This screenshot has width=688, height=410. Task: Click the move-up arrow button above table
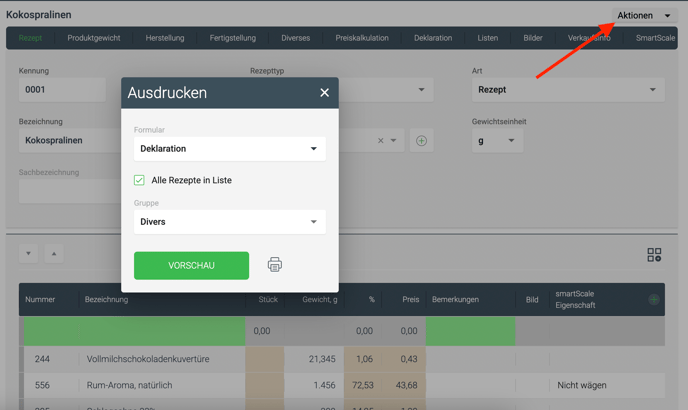pyautogui.click(x=54, y=254)
